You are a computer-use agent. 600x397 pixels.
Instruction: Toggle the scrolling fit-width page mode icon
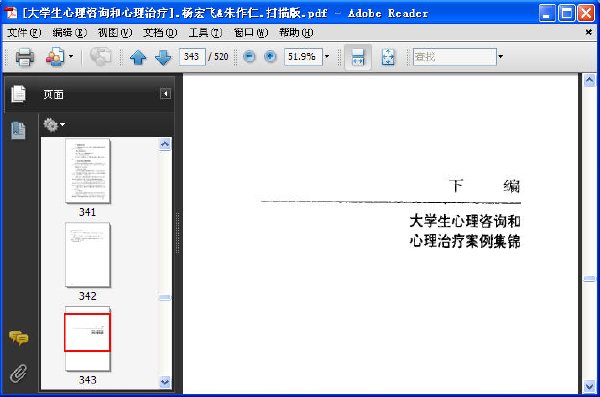[x=358, y=57]
